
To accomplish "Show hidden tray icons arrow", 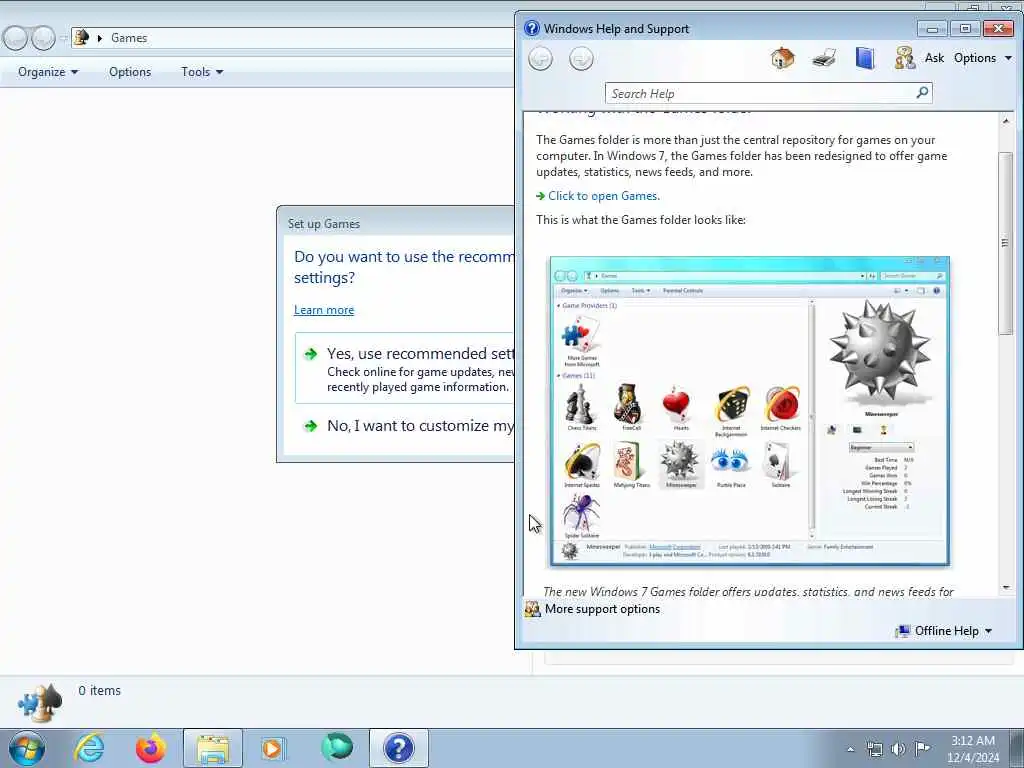I will [850, 749].
